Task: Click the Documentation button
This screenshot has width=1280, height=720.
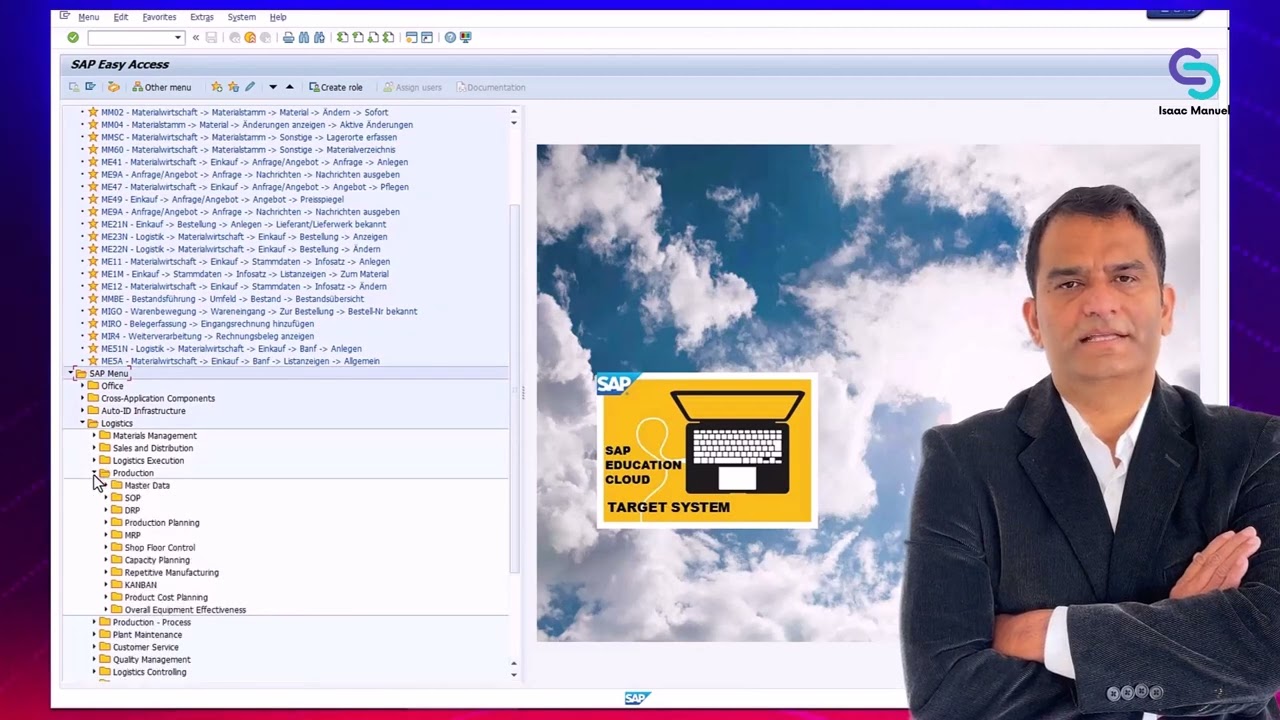Action: [x=490, y=87]
